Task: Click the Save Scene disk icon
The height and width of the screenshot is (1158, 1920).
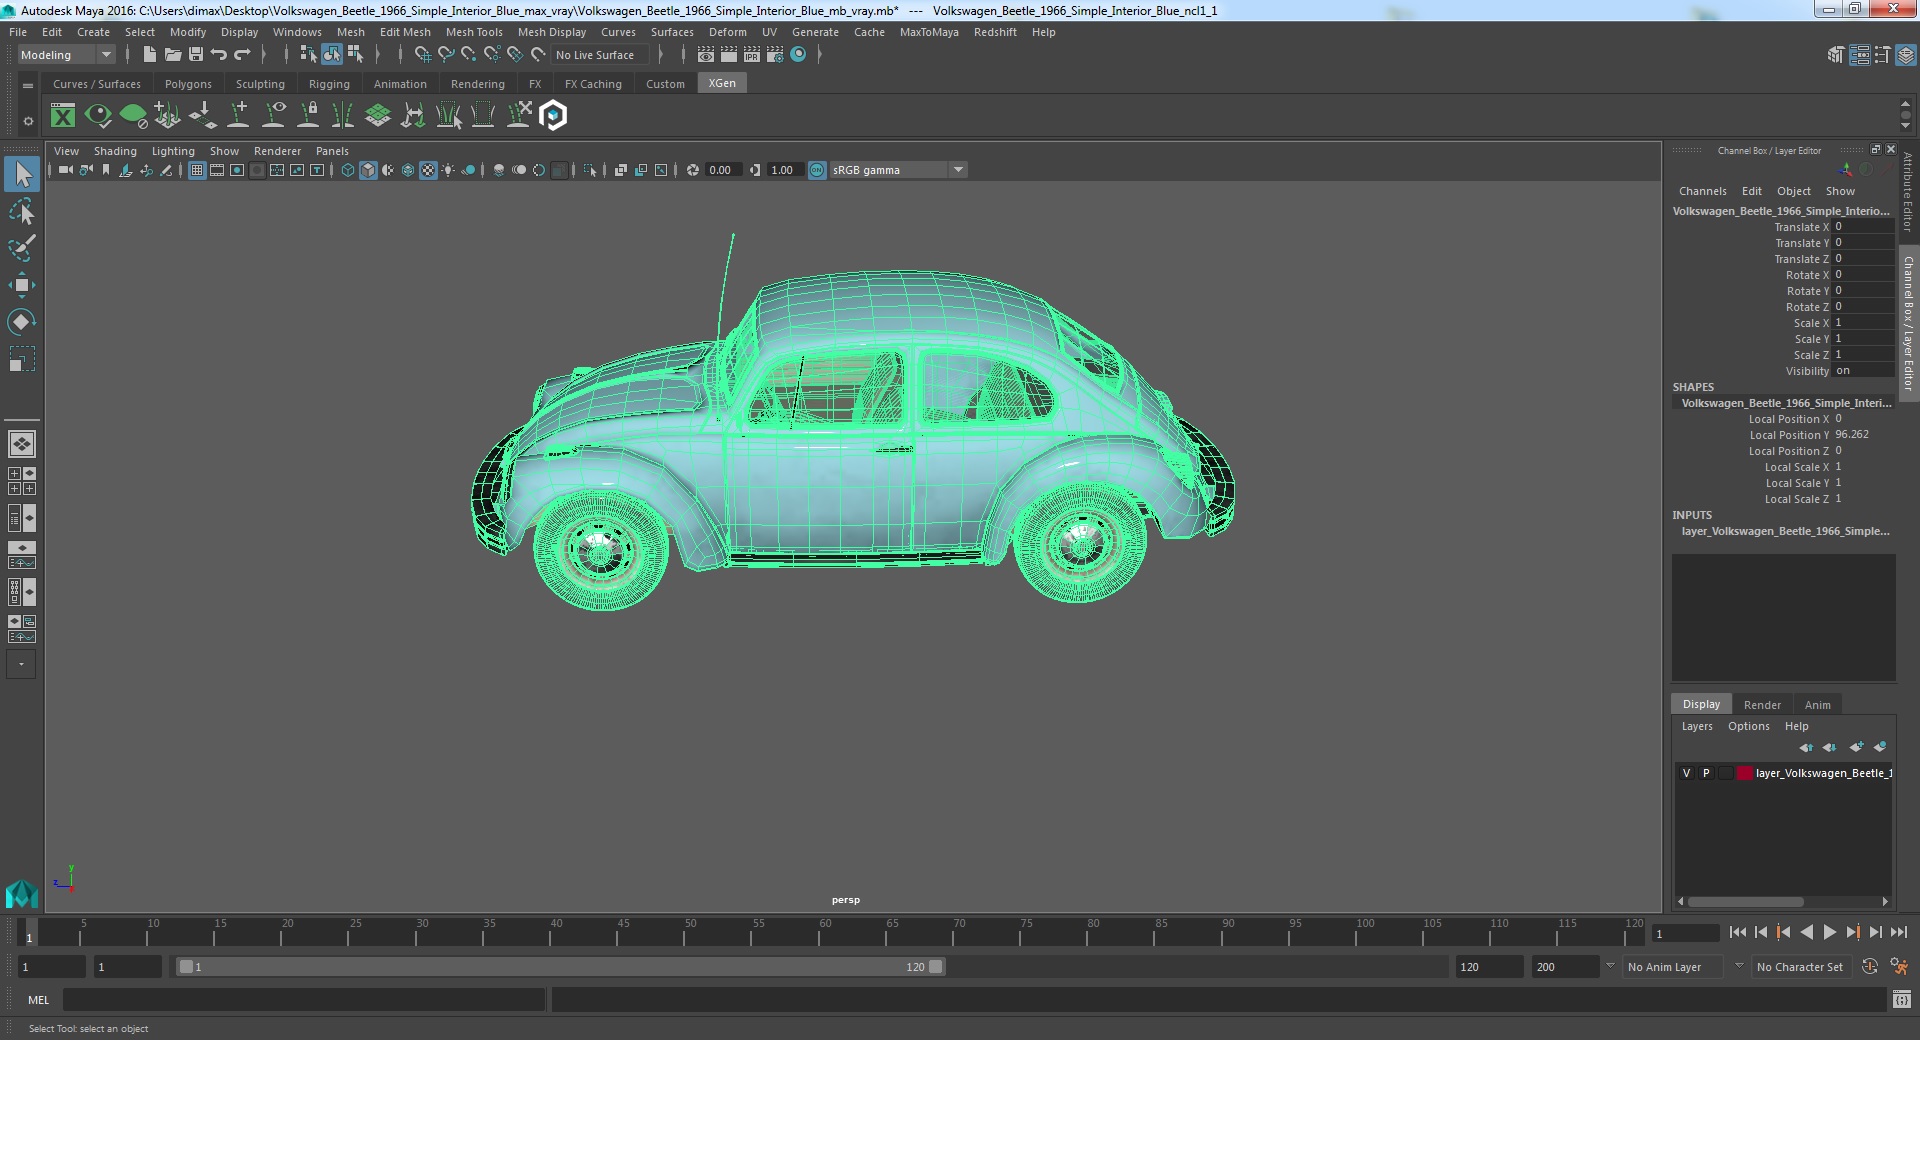Action: point(196,55)
